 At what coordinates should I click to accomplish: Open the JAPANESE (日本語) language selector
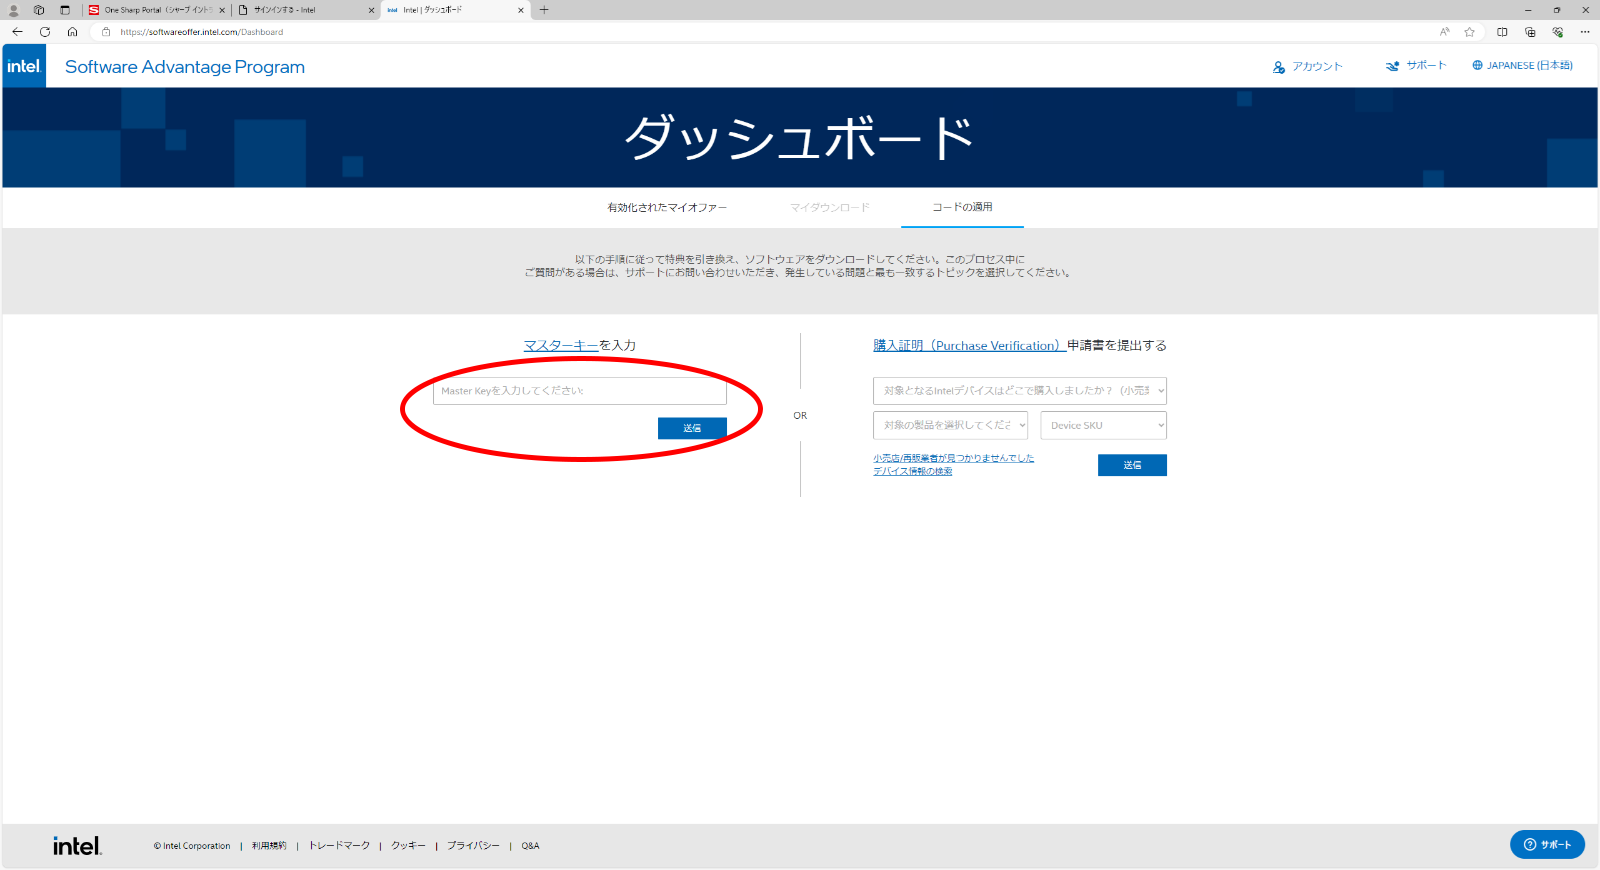tap(1529, 66)
